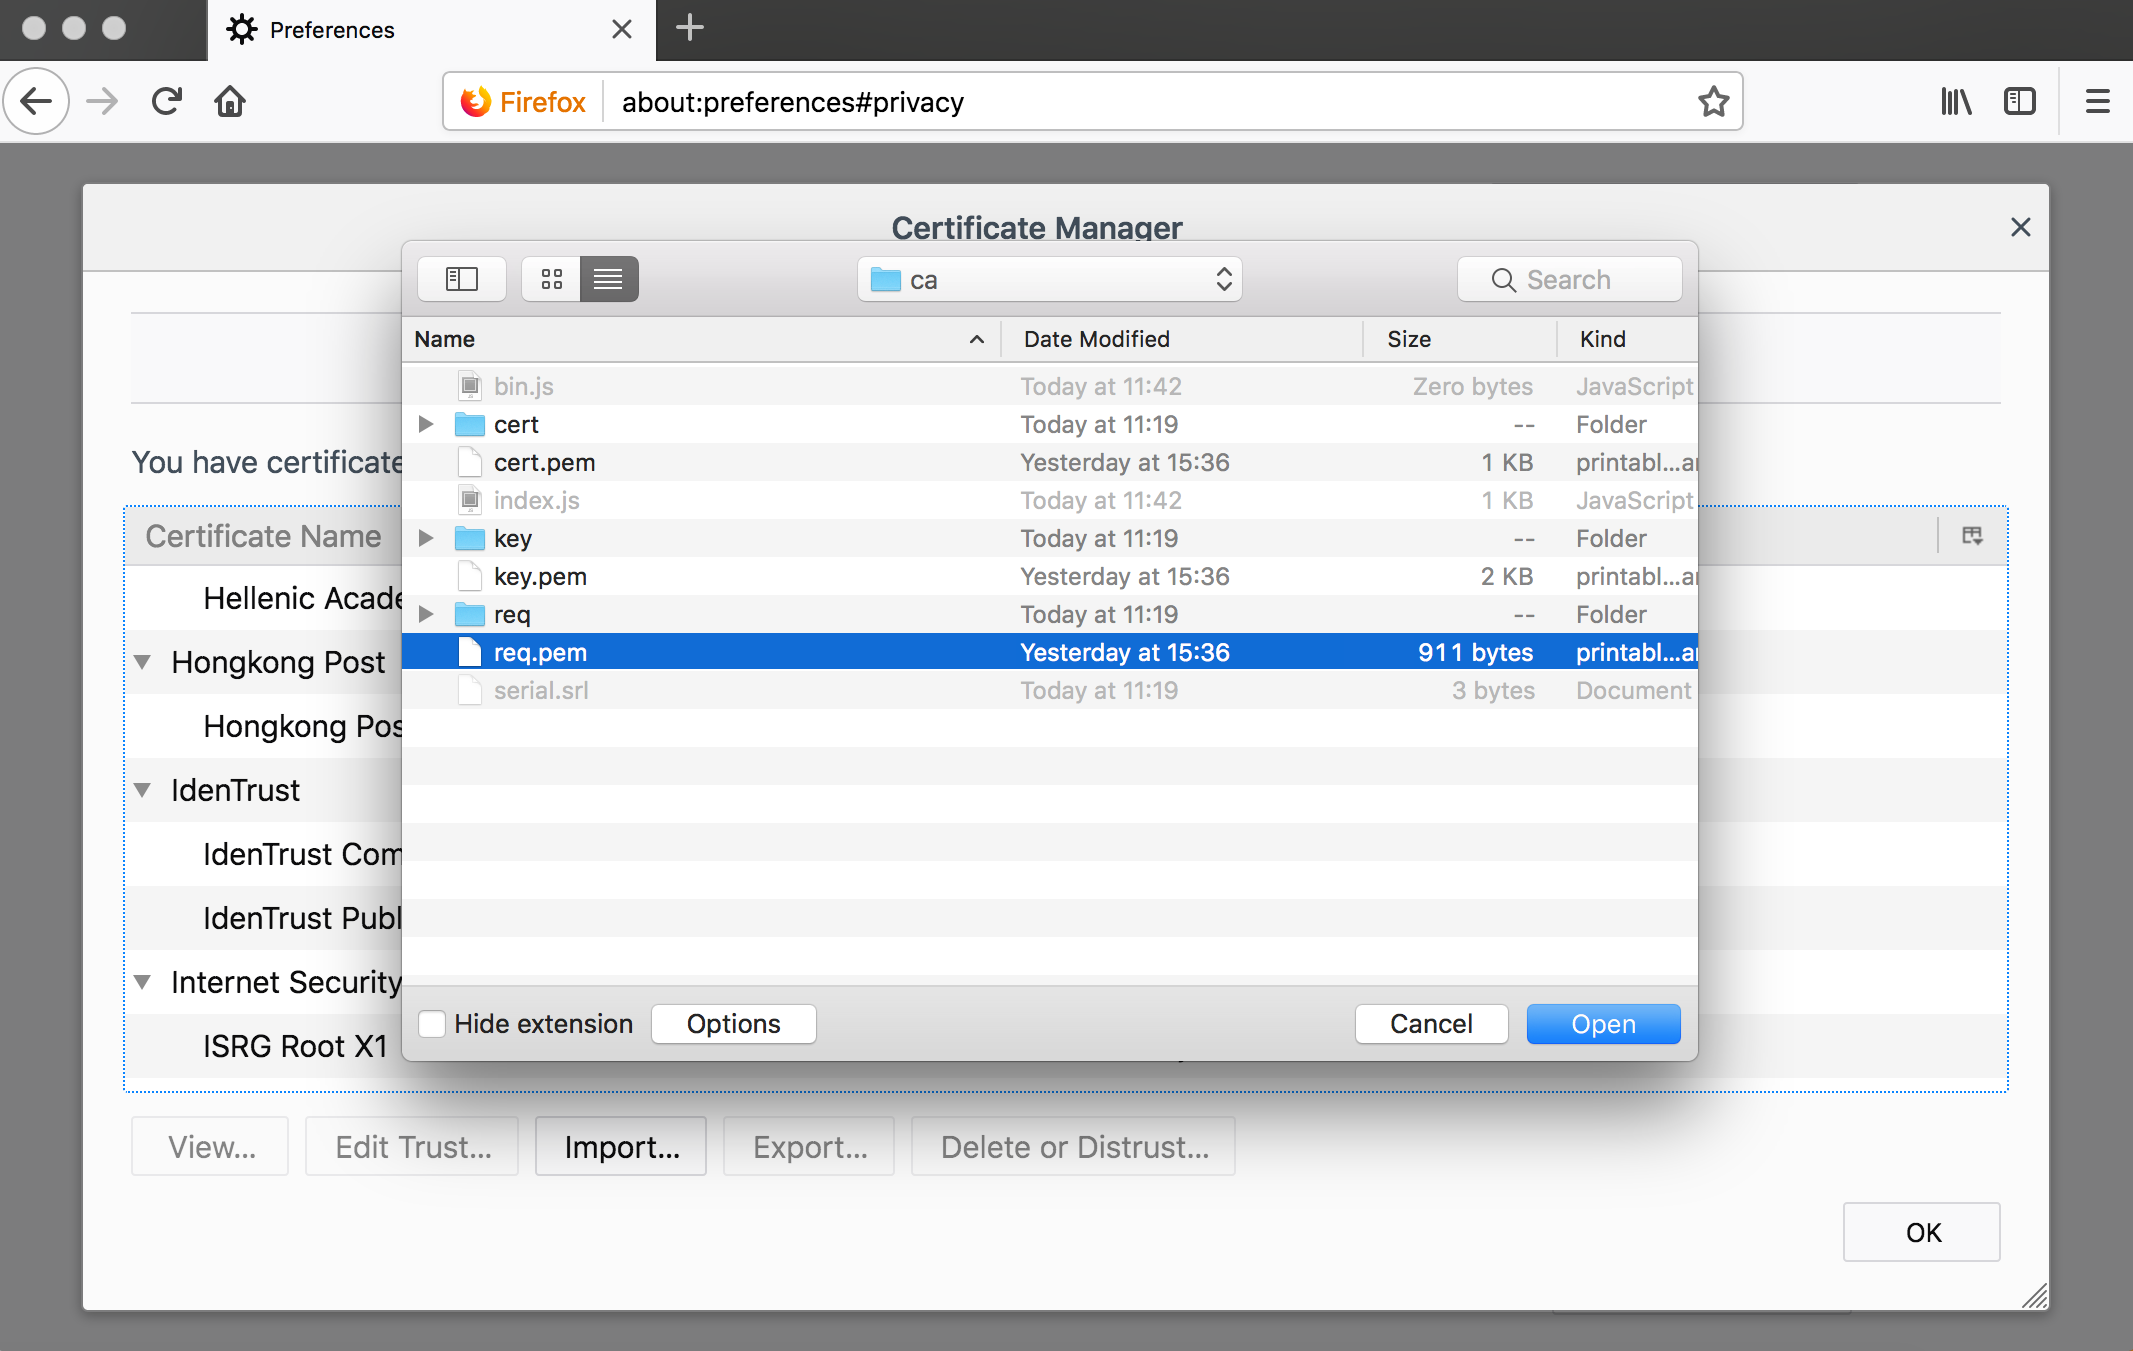This screenshot has height=1351, width=2133.
Task: Show sidebars icon in Firefox toolbar
Action: (x=2019, y=101)
